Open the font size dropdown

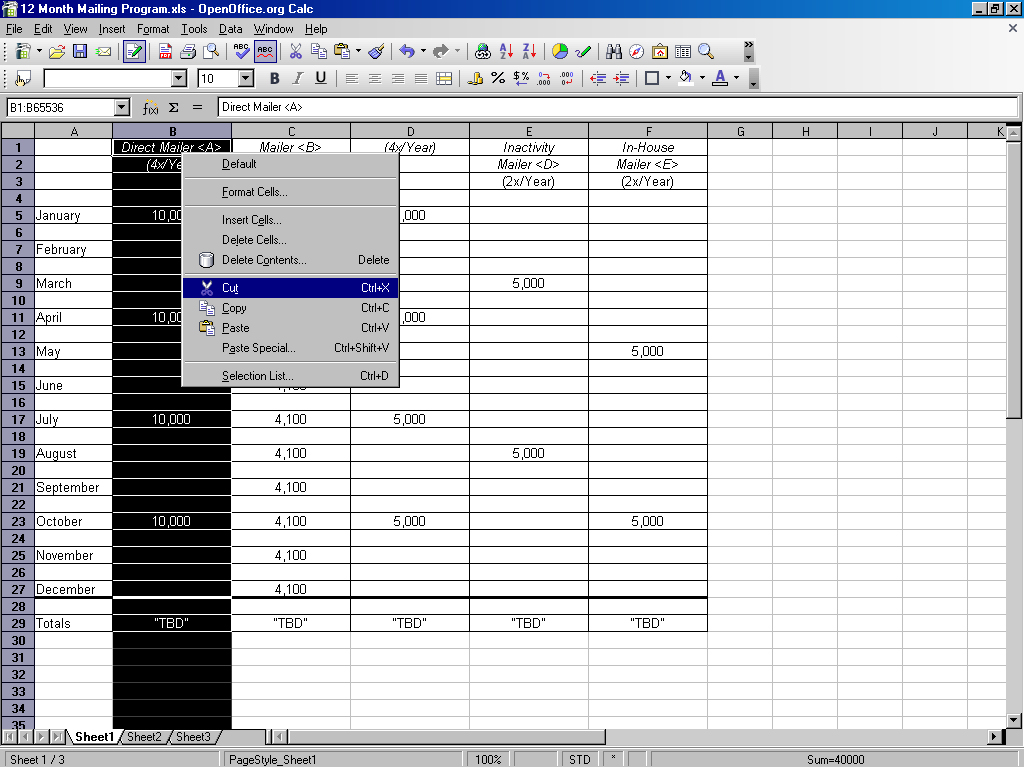[246, 78]
